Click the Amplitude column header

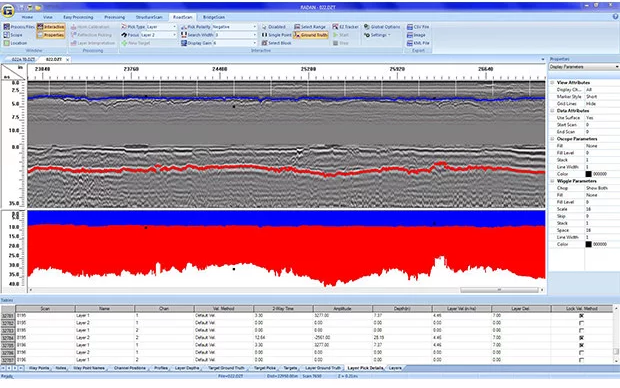point(342,309)
